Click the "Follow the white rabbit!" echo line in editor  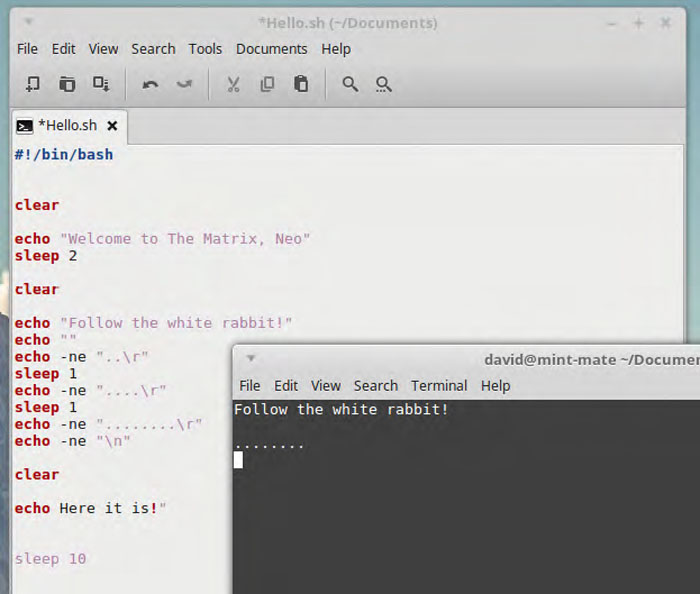[x=153, y=323]
